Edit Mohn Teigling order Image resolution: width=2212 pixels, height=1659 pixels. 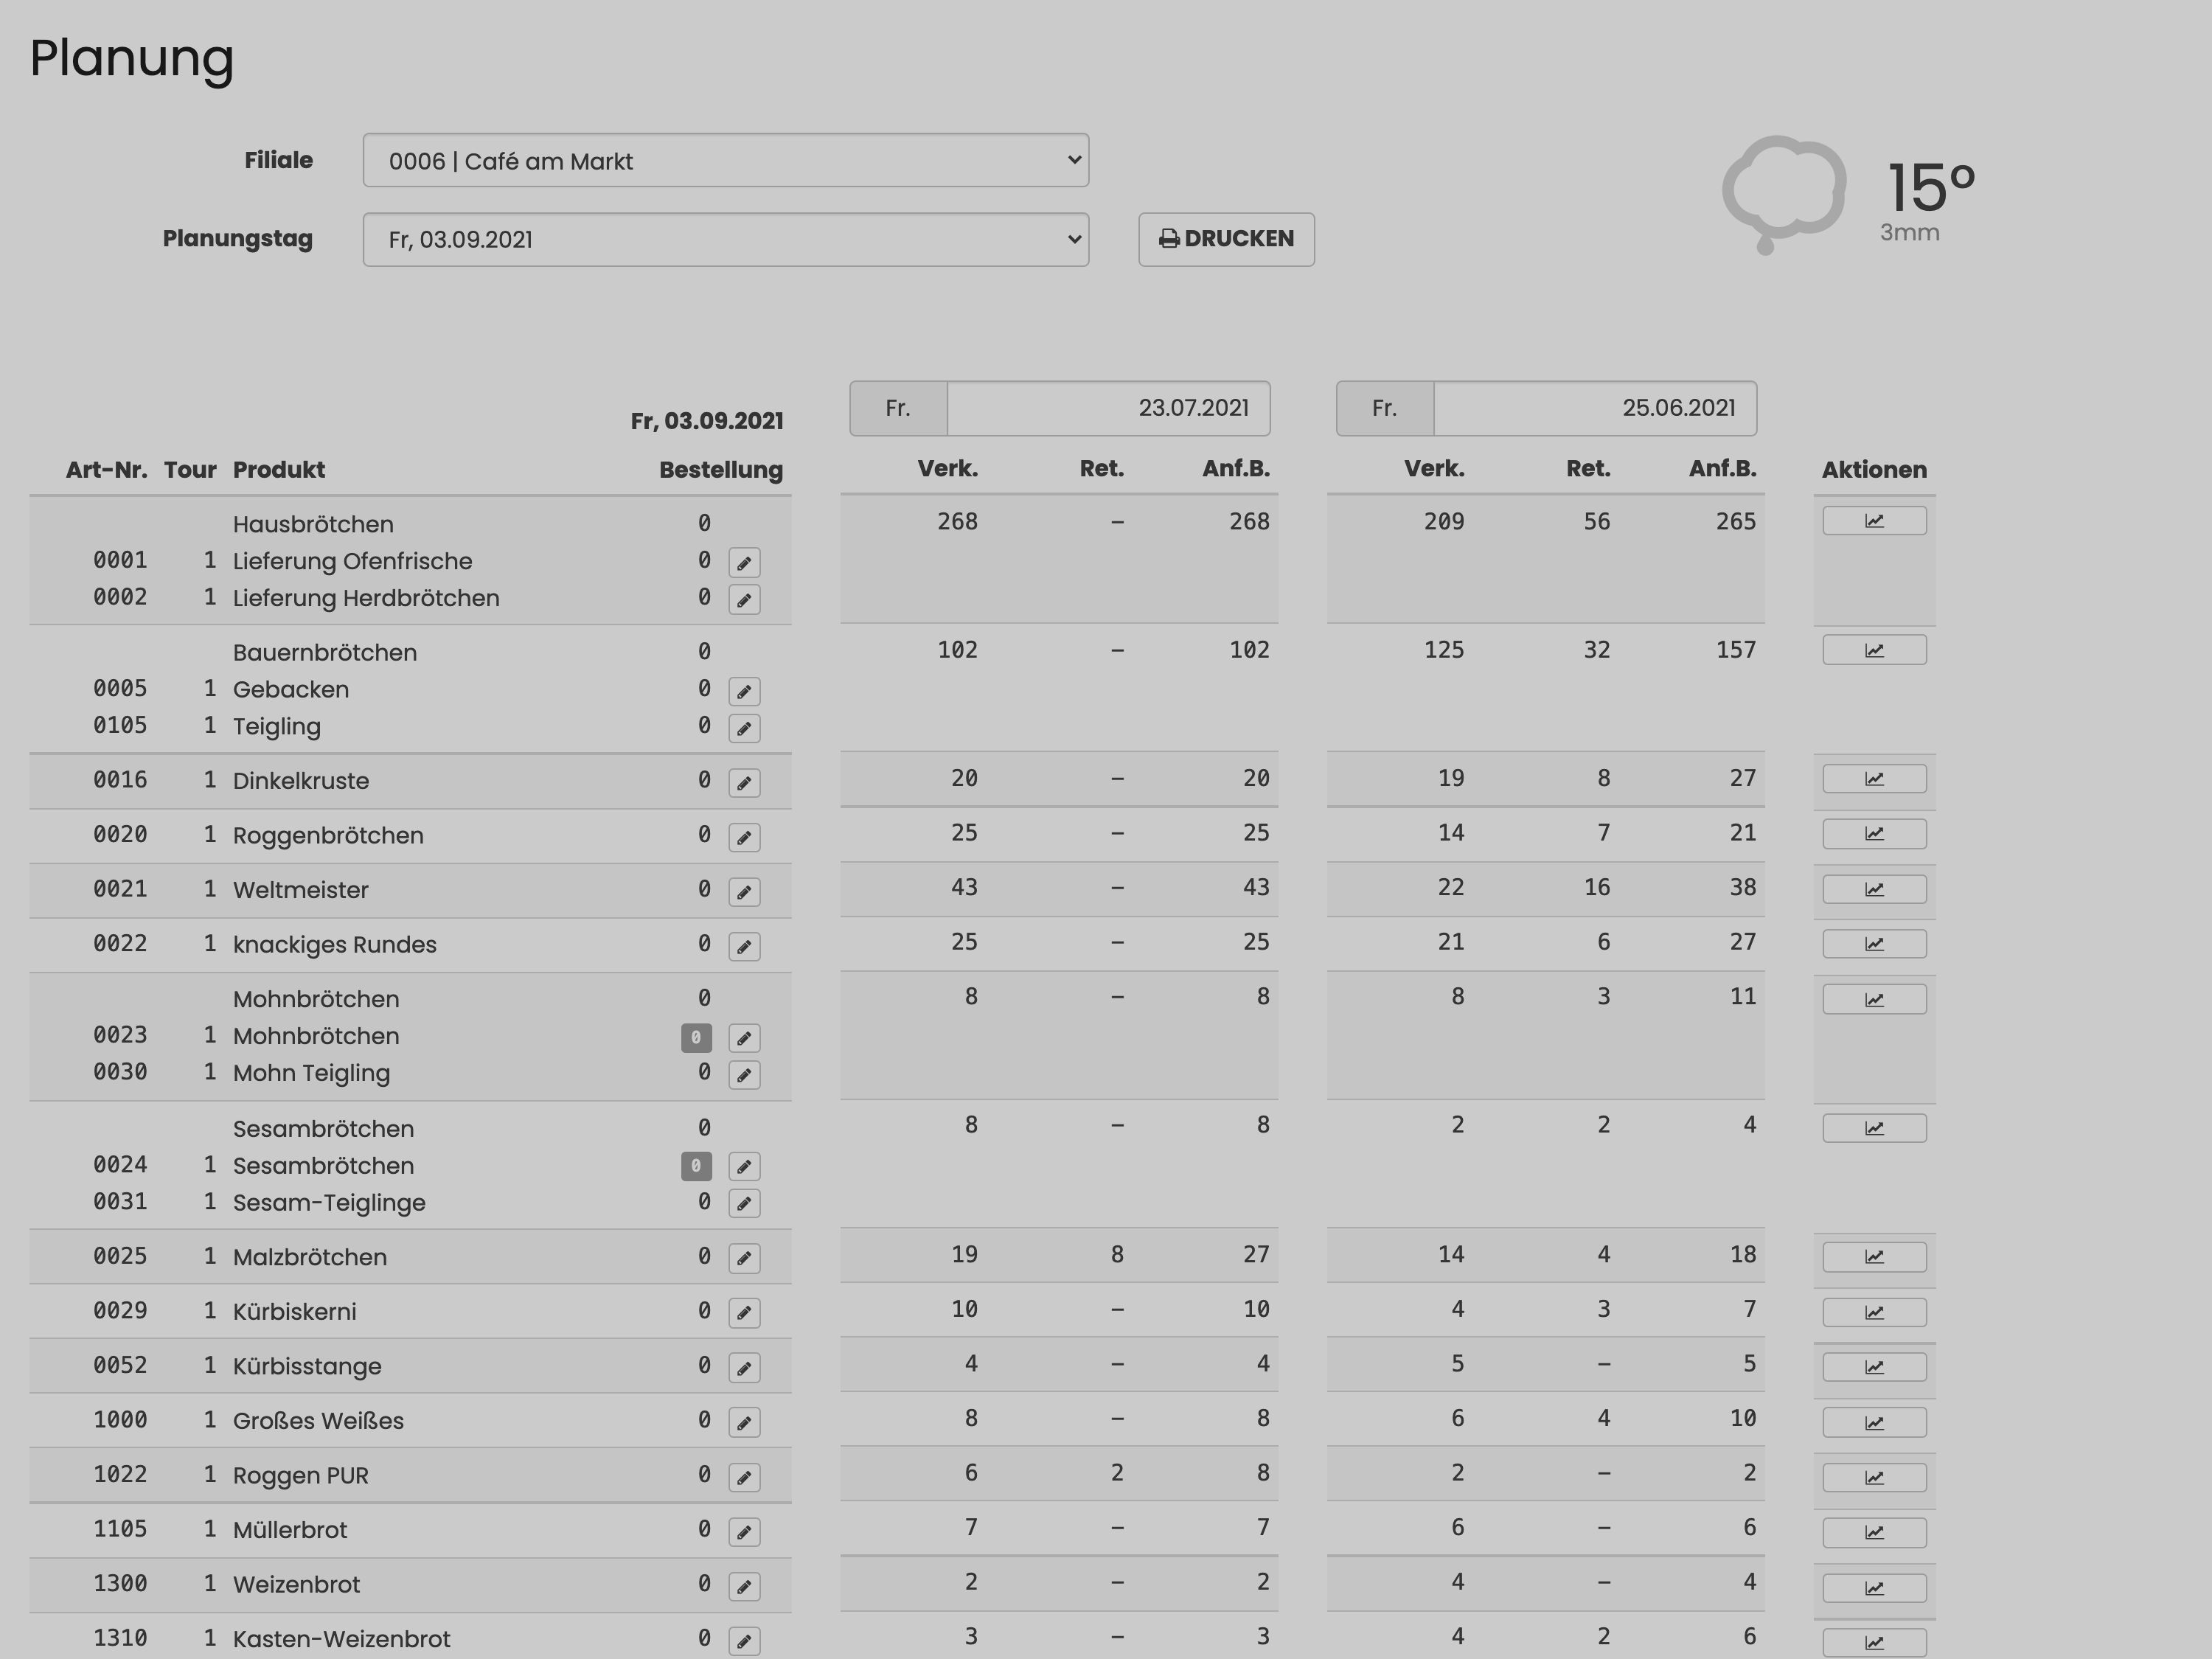(744, 1075)
